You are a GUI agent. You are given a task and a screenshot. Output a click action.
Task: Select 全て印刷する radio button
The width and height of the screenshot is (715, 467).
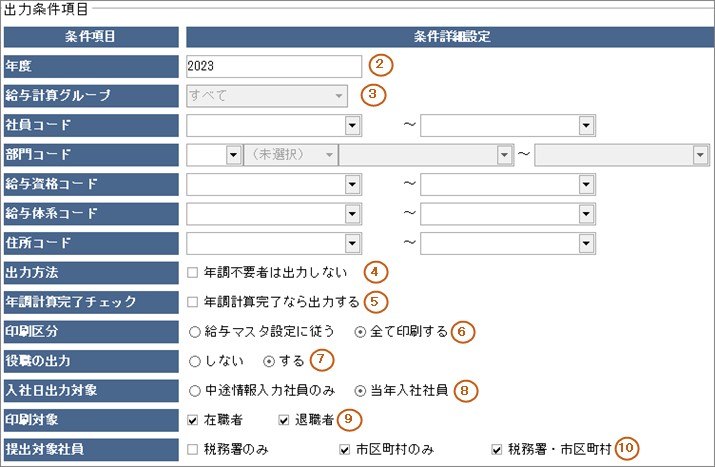pyautogui.click(x=360, y=331)
